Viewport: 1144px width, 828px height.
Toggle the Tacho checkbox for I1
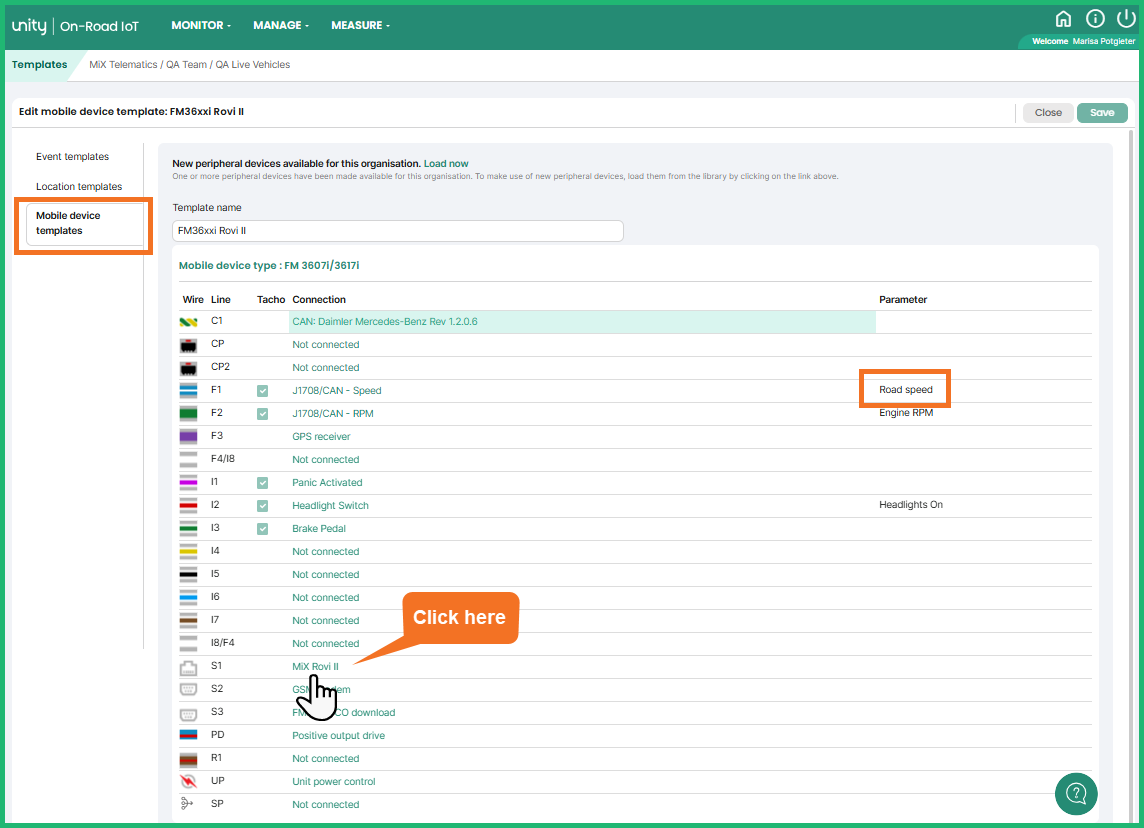(x=263, y=483)
